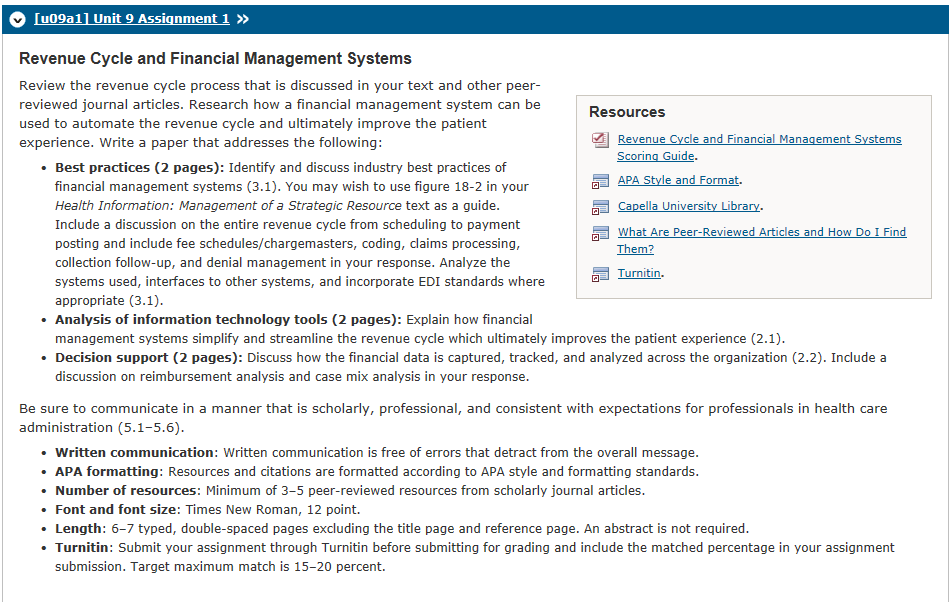Open the APA Style and Format link

[679, 180]
